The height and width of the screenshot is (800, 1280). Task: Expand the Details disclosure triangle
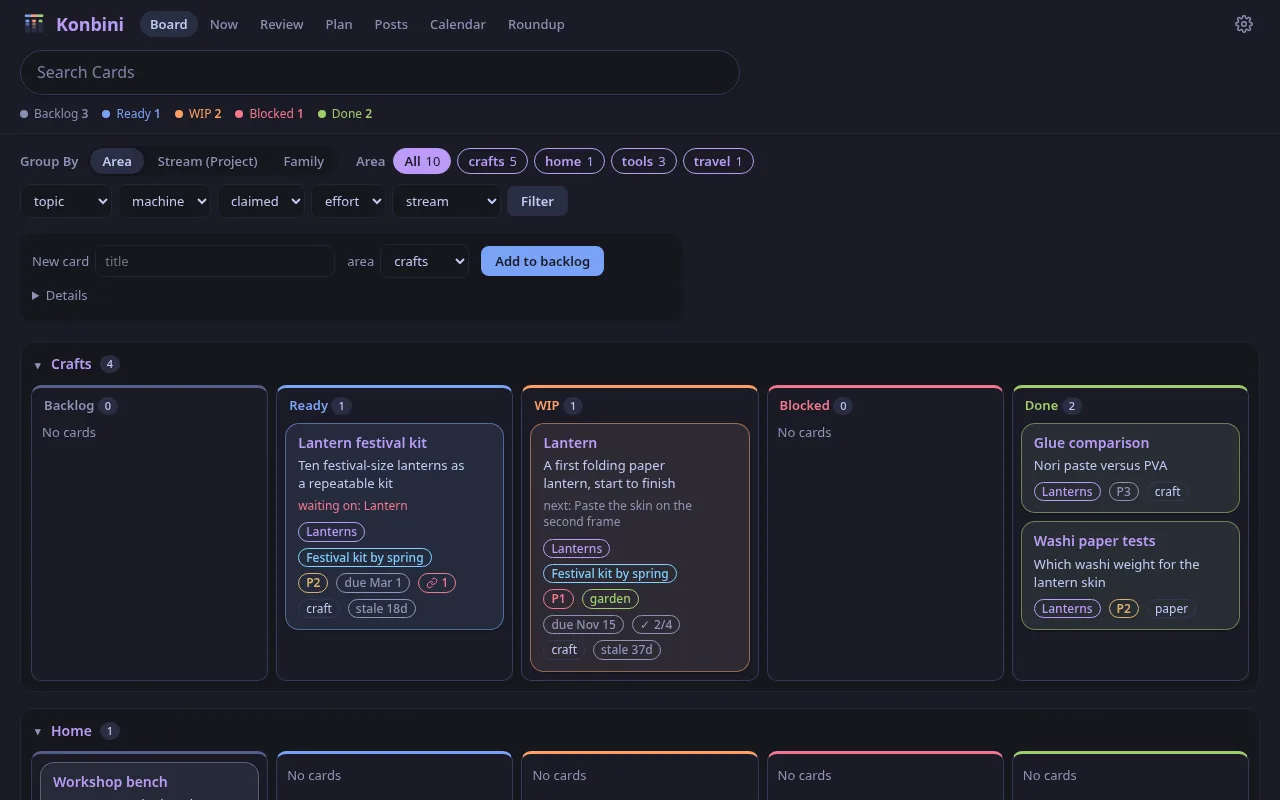tap(36, 296)
